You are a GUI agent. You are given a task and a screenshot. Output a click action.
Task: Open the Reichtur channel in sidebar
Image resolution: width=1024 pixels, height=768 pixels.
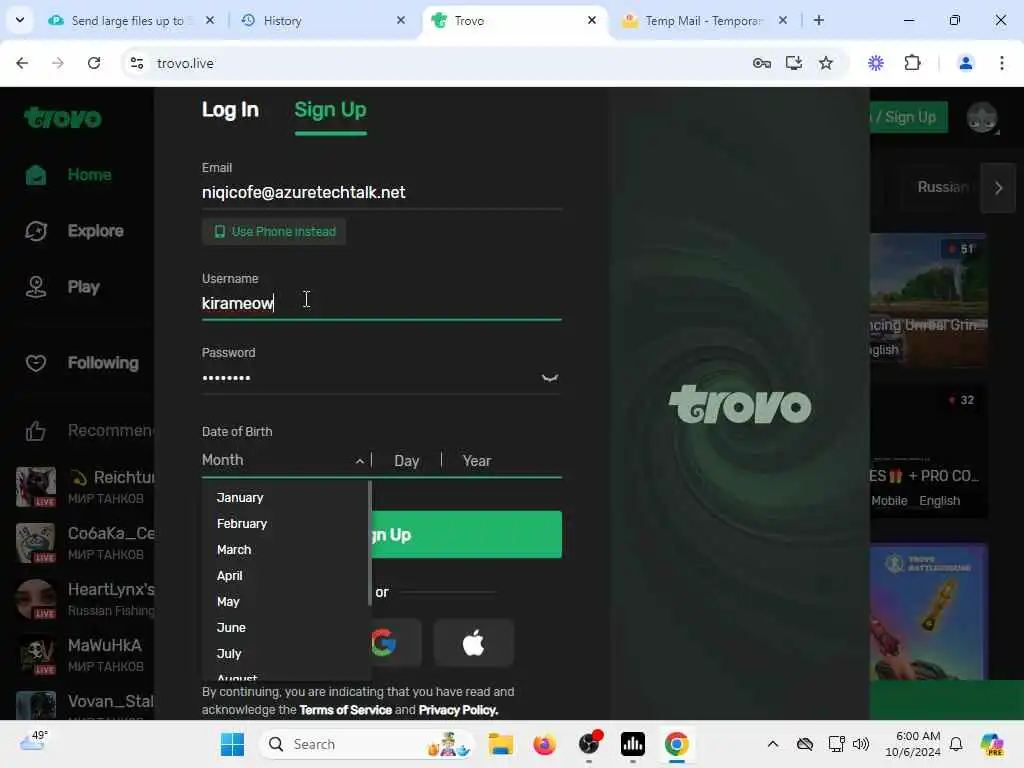(x=85, y=487)
